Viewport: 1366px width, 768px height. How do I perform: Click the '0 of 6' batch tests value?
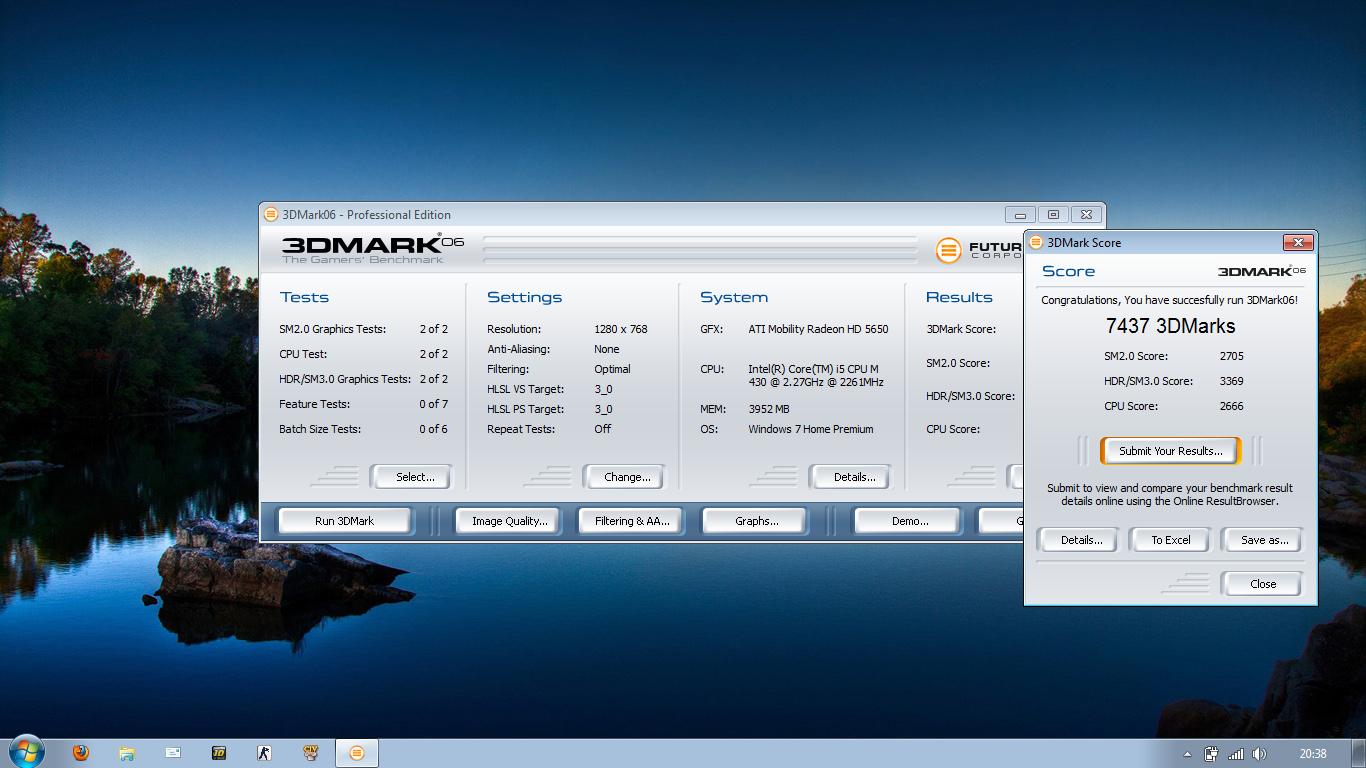[433, 429]
